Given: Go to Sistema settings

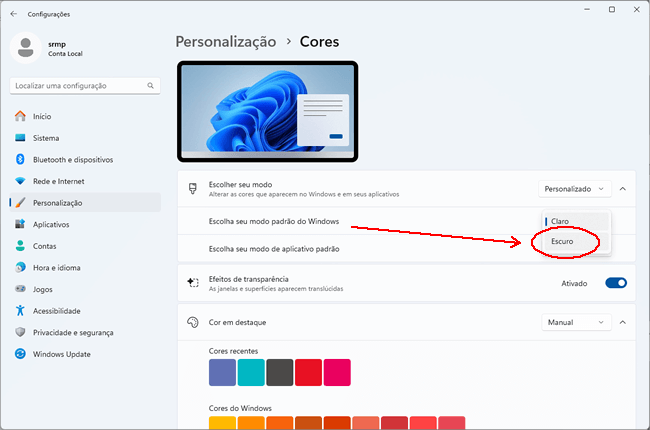Looking at the screenshot, I should [x=85, y=138].
